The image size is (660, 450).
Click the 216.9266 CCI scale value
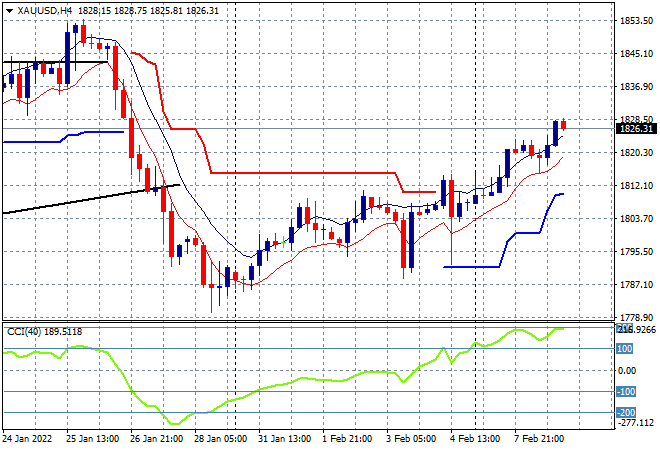coord(636,329)
